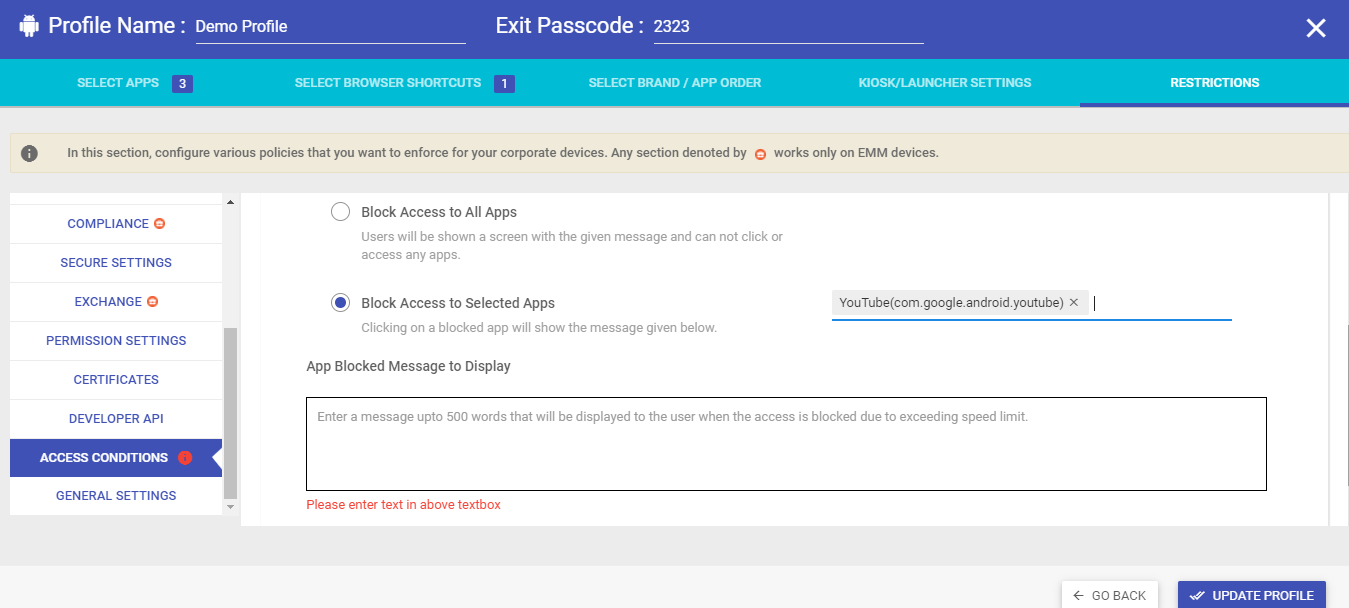Switch to the SELECT APPS tab
Viewport: 1349px width, 608px height.
pos(118,82)
